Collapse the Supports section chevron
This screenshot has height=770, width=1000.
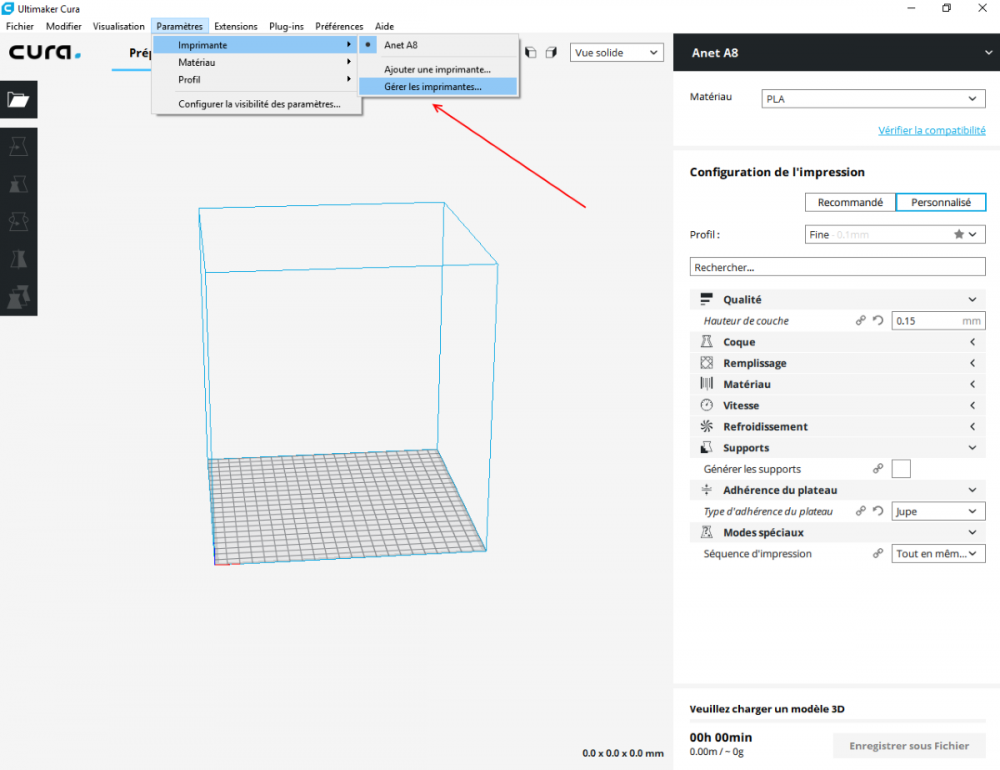tap(972, 447)
